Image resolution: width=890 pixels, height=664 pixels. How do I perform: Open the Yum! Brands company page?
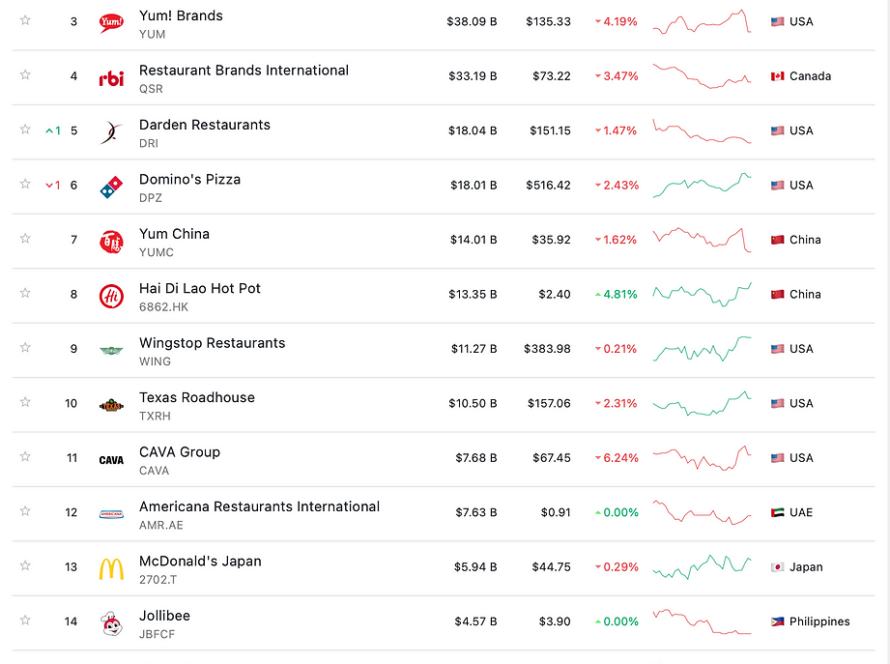(x=181, y=16)
